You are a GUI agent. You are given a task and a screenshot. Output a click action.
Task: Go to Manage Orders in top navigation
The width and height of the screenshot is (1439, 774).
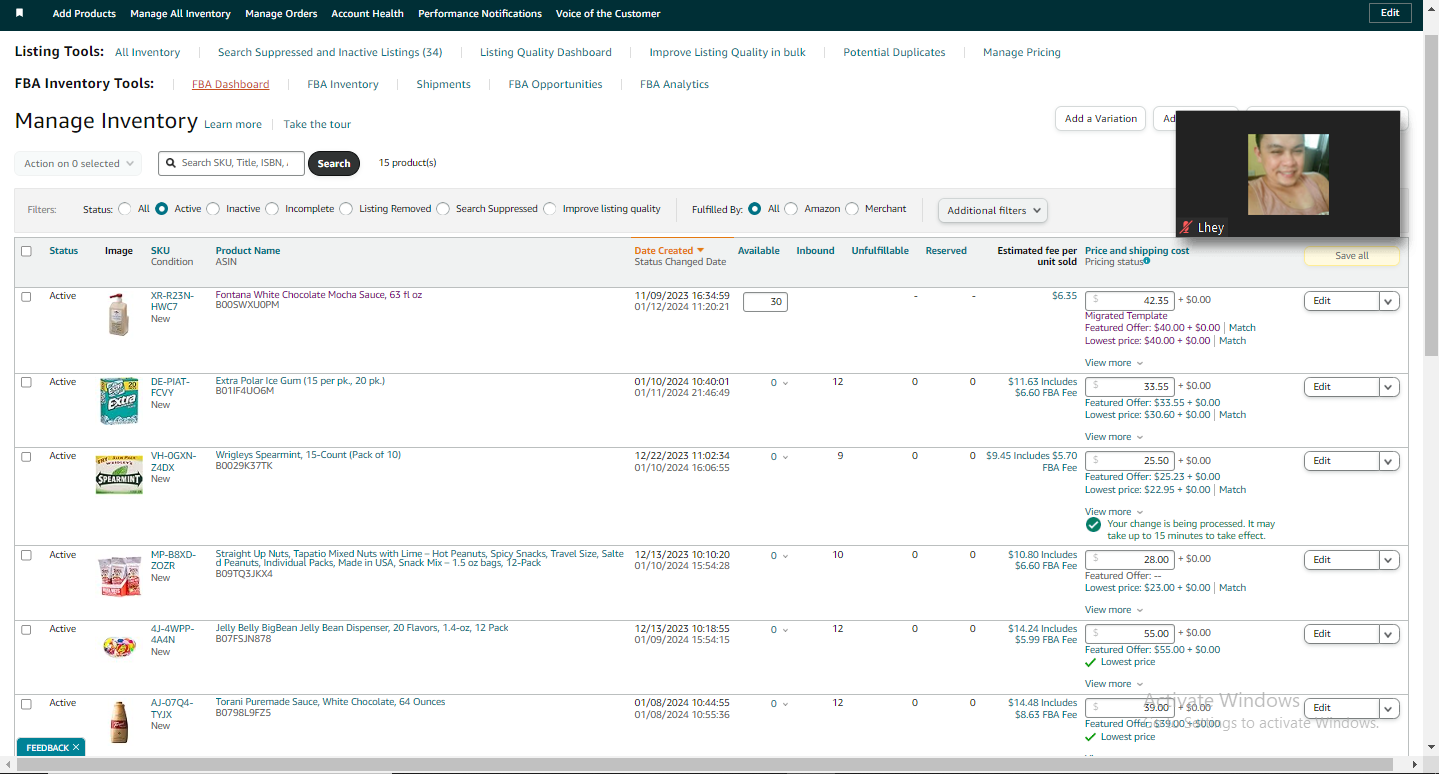[281, 14]
